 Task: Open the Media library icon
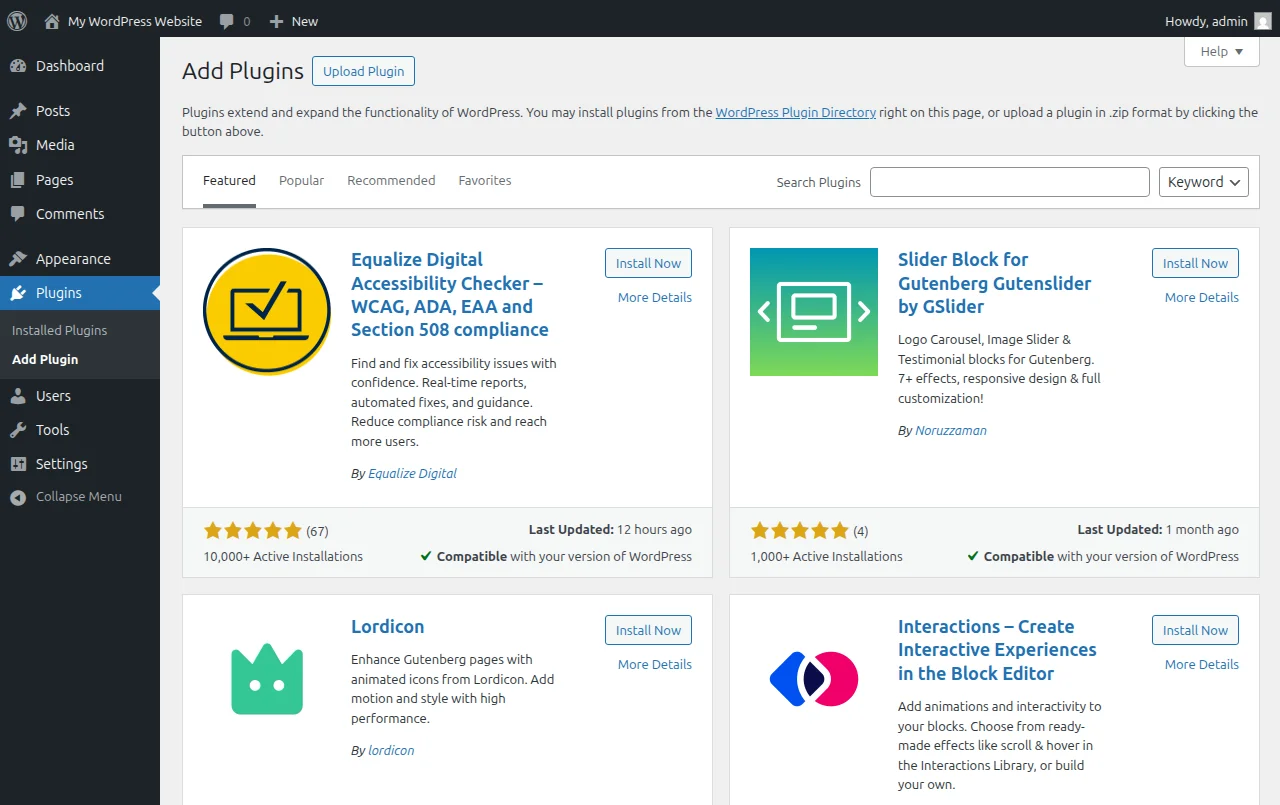(22, 144)
